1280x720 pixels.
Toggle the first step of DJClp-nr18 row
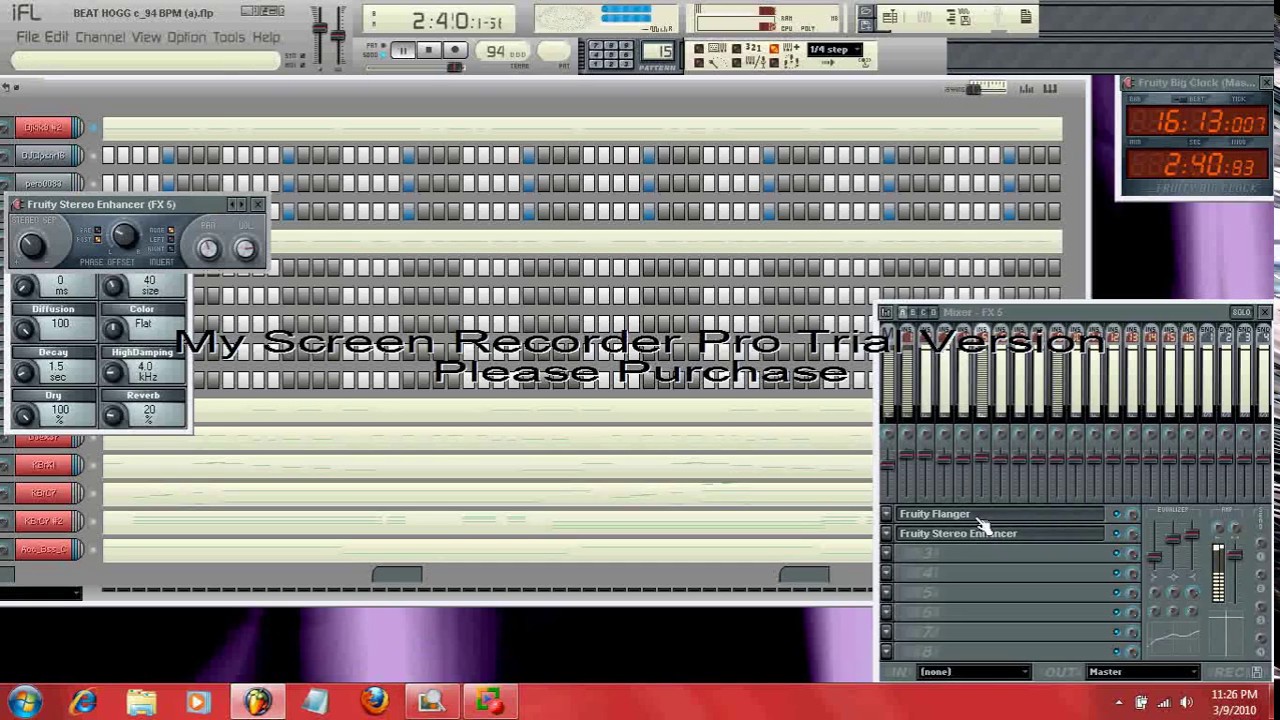[x=108, y=155]
